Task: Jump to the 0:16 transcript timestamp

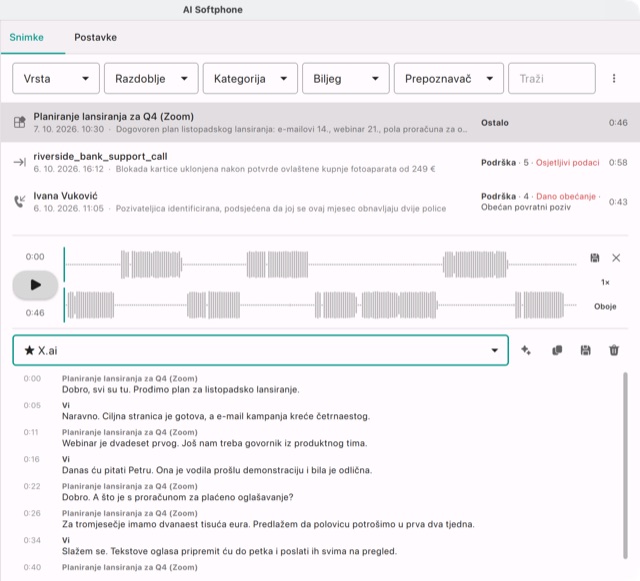Action: [x=31, y=459]
